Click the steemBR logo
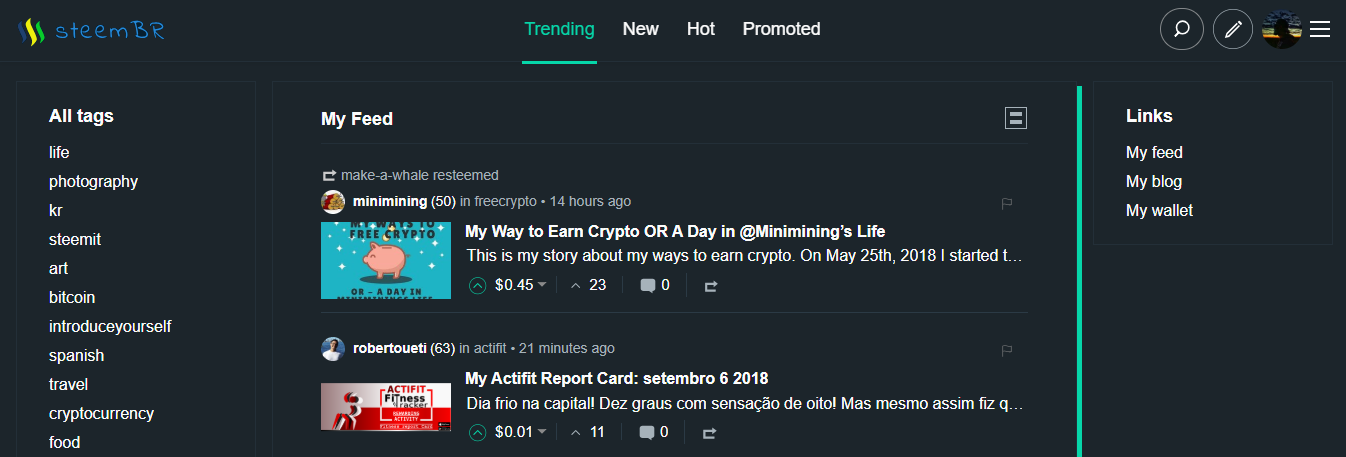The height and width of the screenshot is (457, 1346). click(x=91, y=31)
